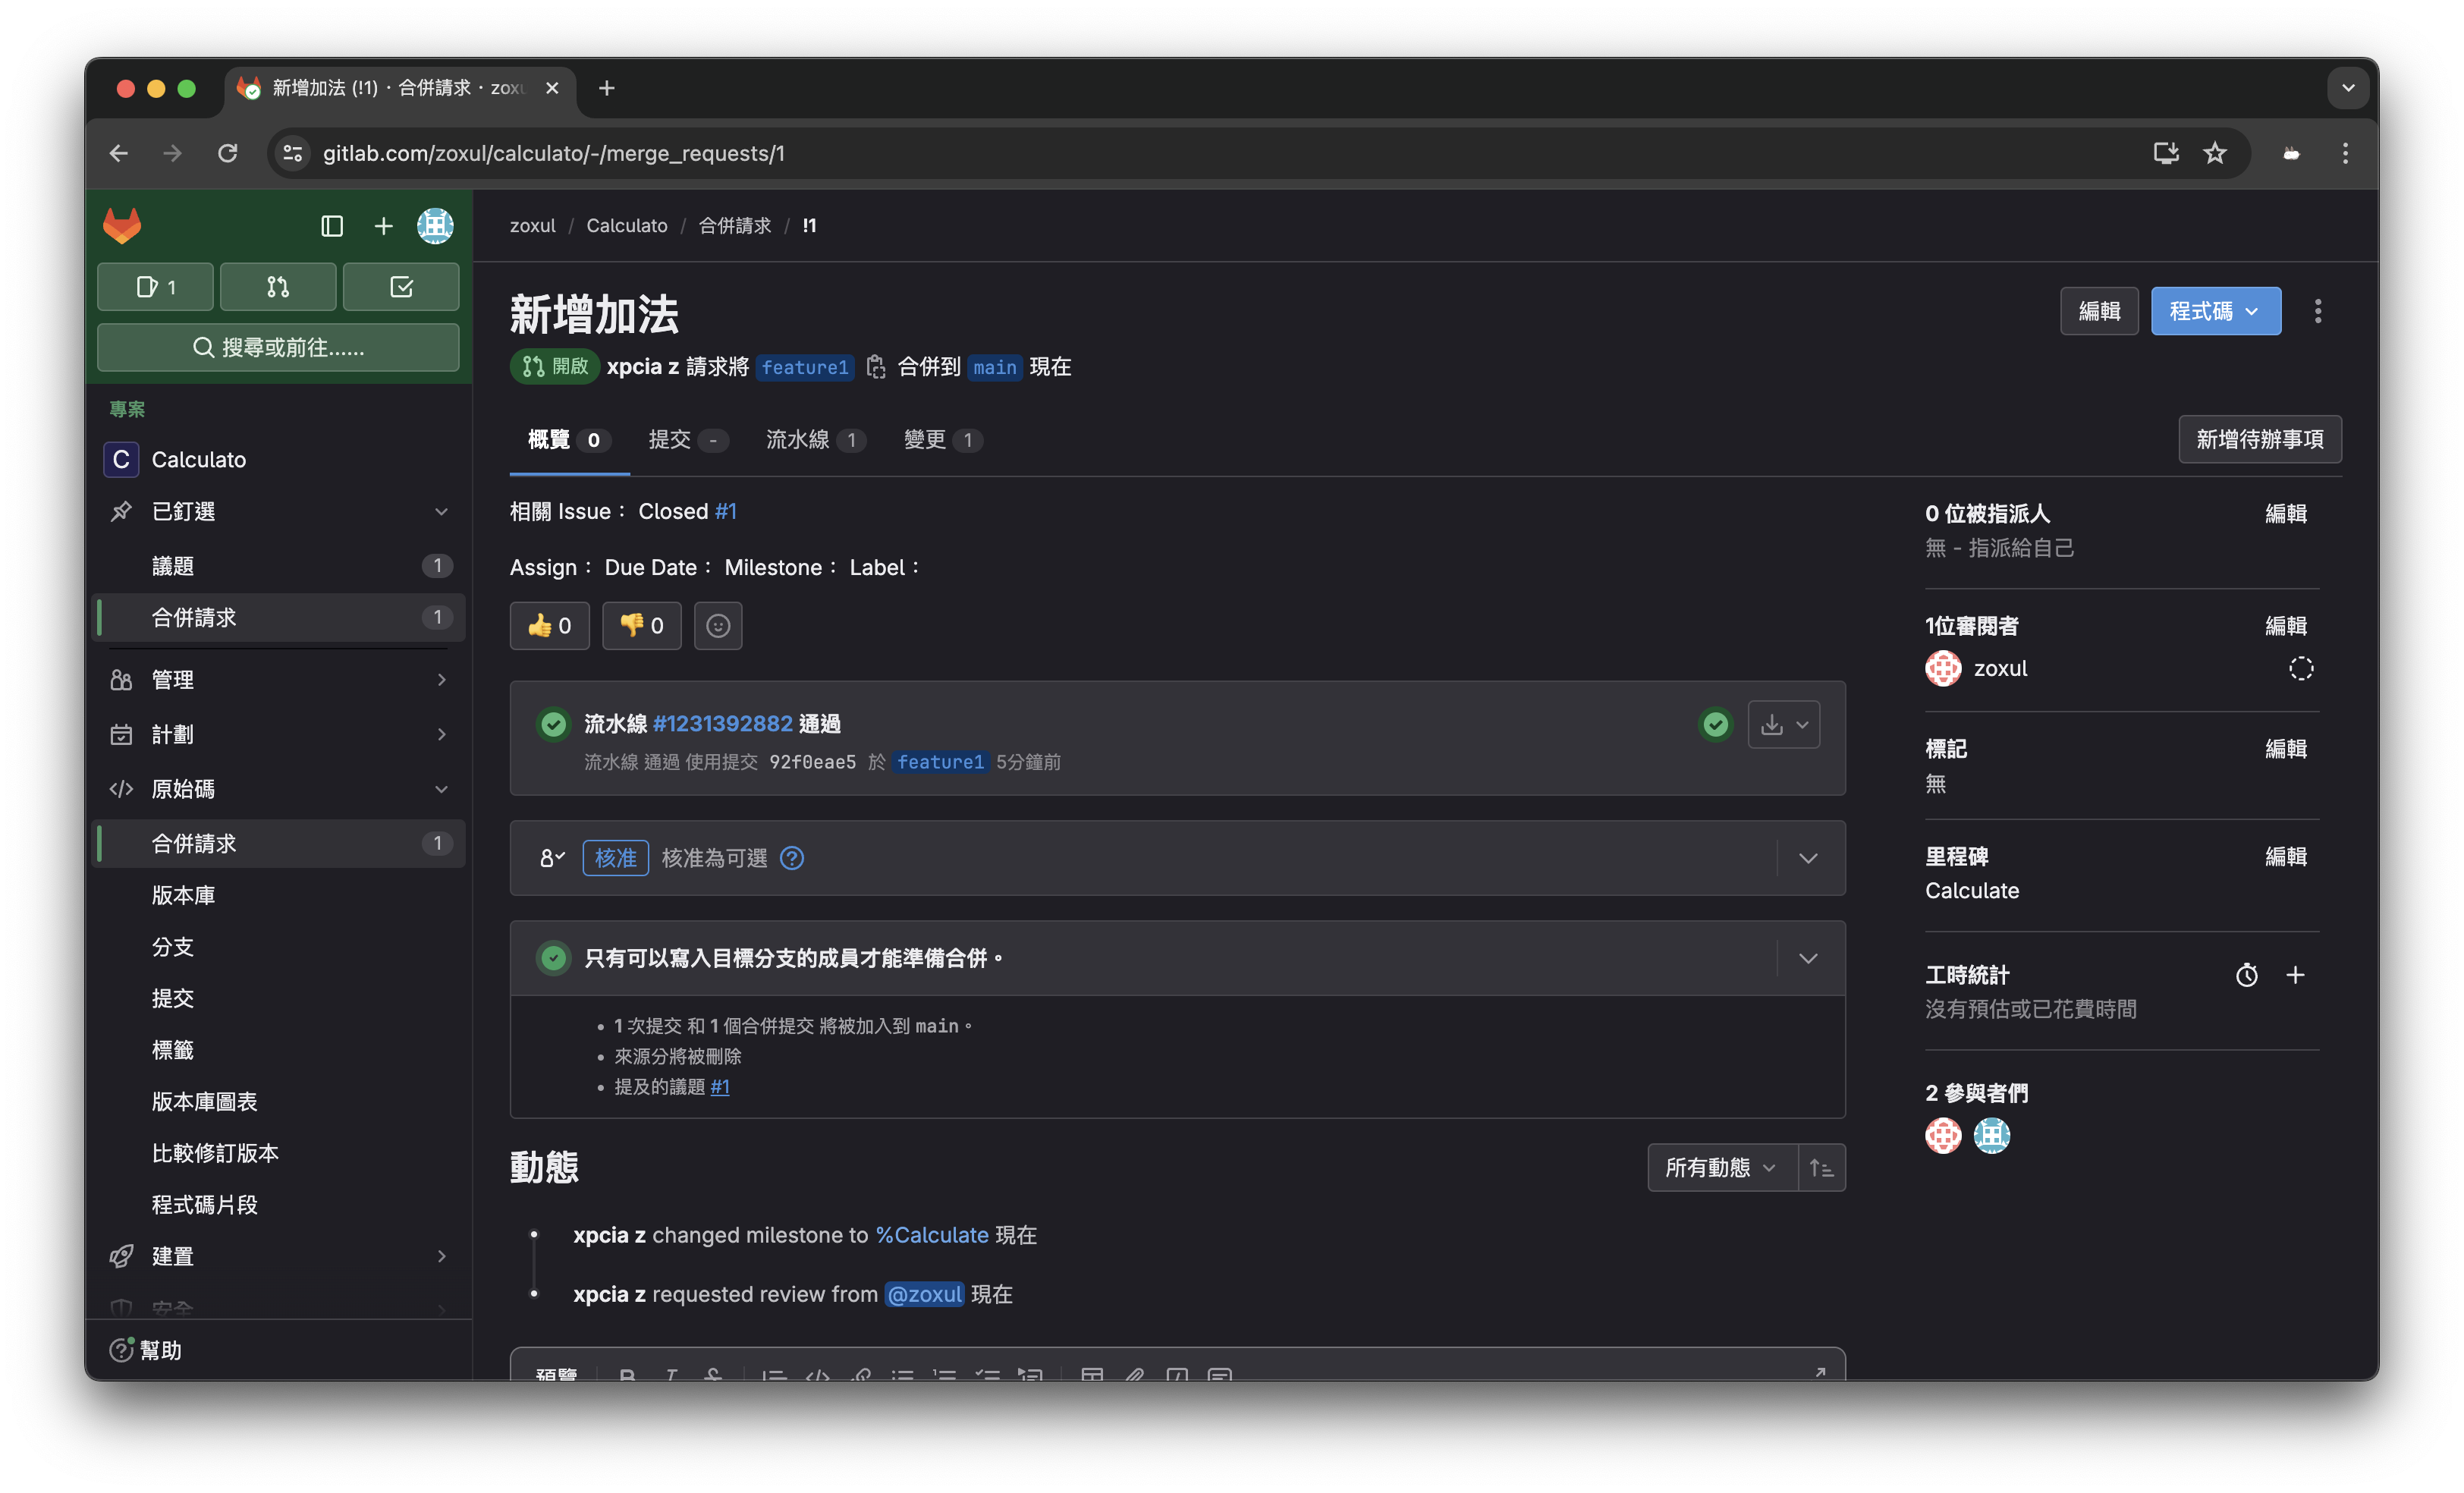This screenshot has height=1493, width=2464.
Task: Copy the feature1 branch name icon
Action: click(x=876, y=367)
